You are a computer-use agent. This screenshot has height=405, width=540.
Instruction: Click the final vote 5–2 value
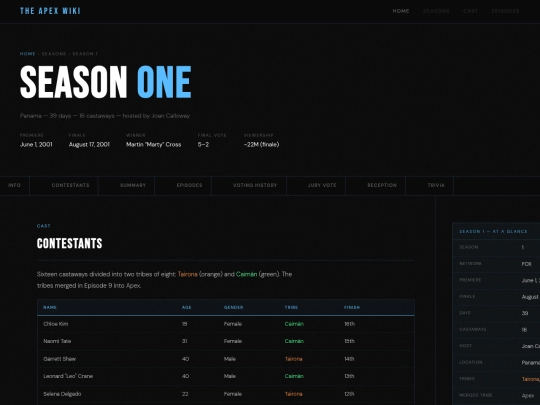[203, 145]
